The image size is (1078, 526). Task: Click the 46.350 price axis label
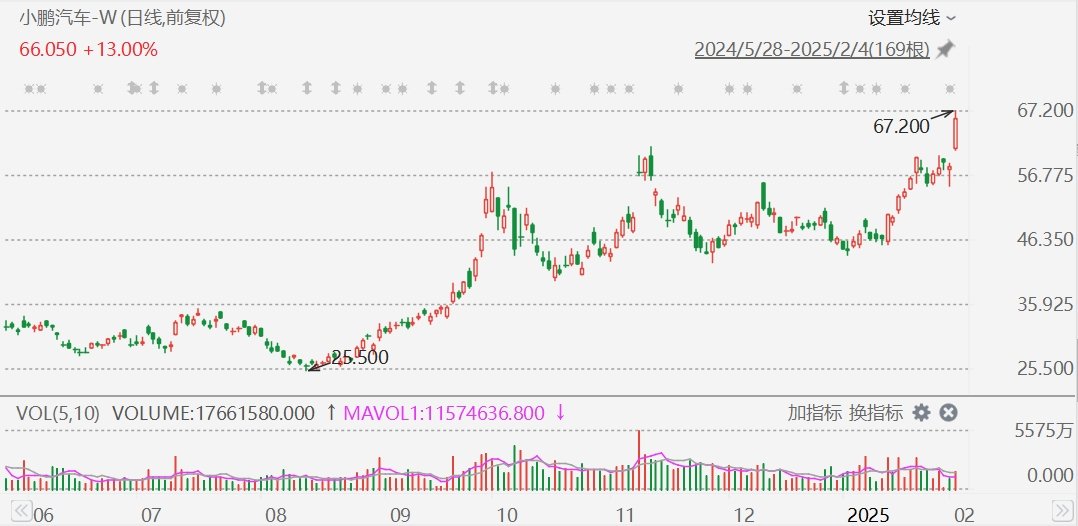pos(1045,240)
